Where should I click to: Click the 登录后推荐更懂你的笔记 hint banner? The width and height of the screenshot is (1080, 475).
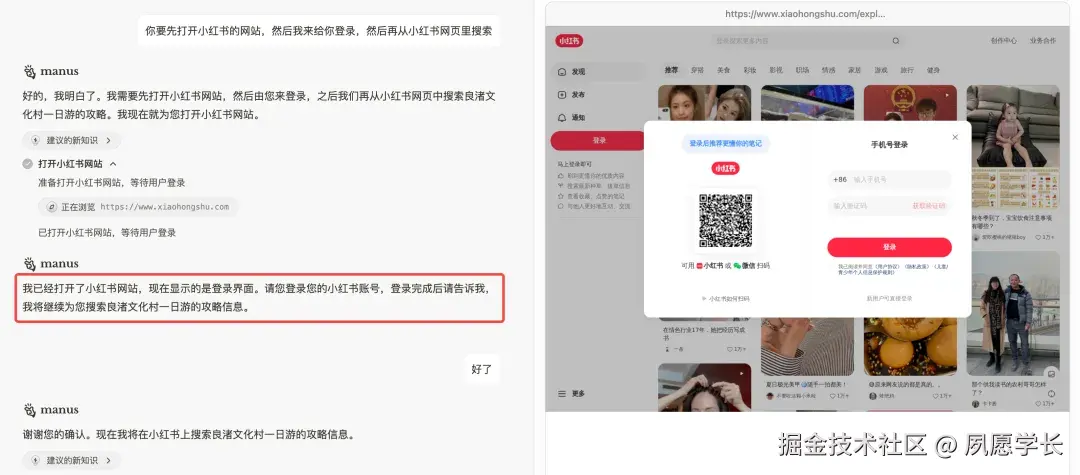pos(725,143)
